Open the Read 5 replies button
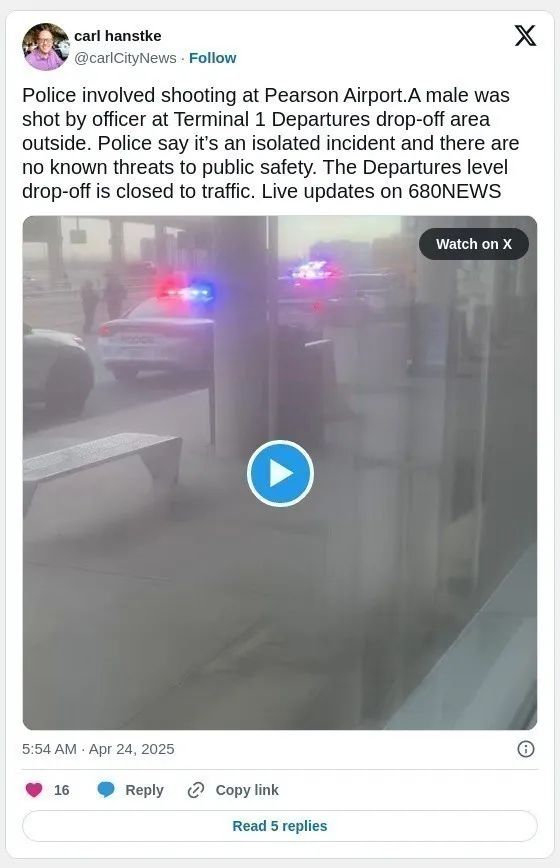 [x=280, y=826]
